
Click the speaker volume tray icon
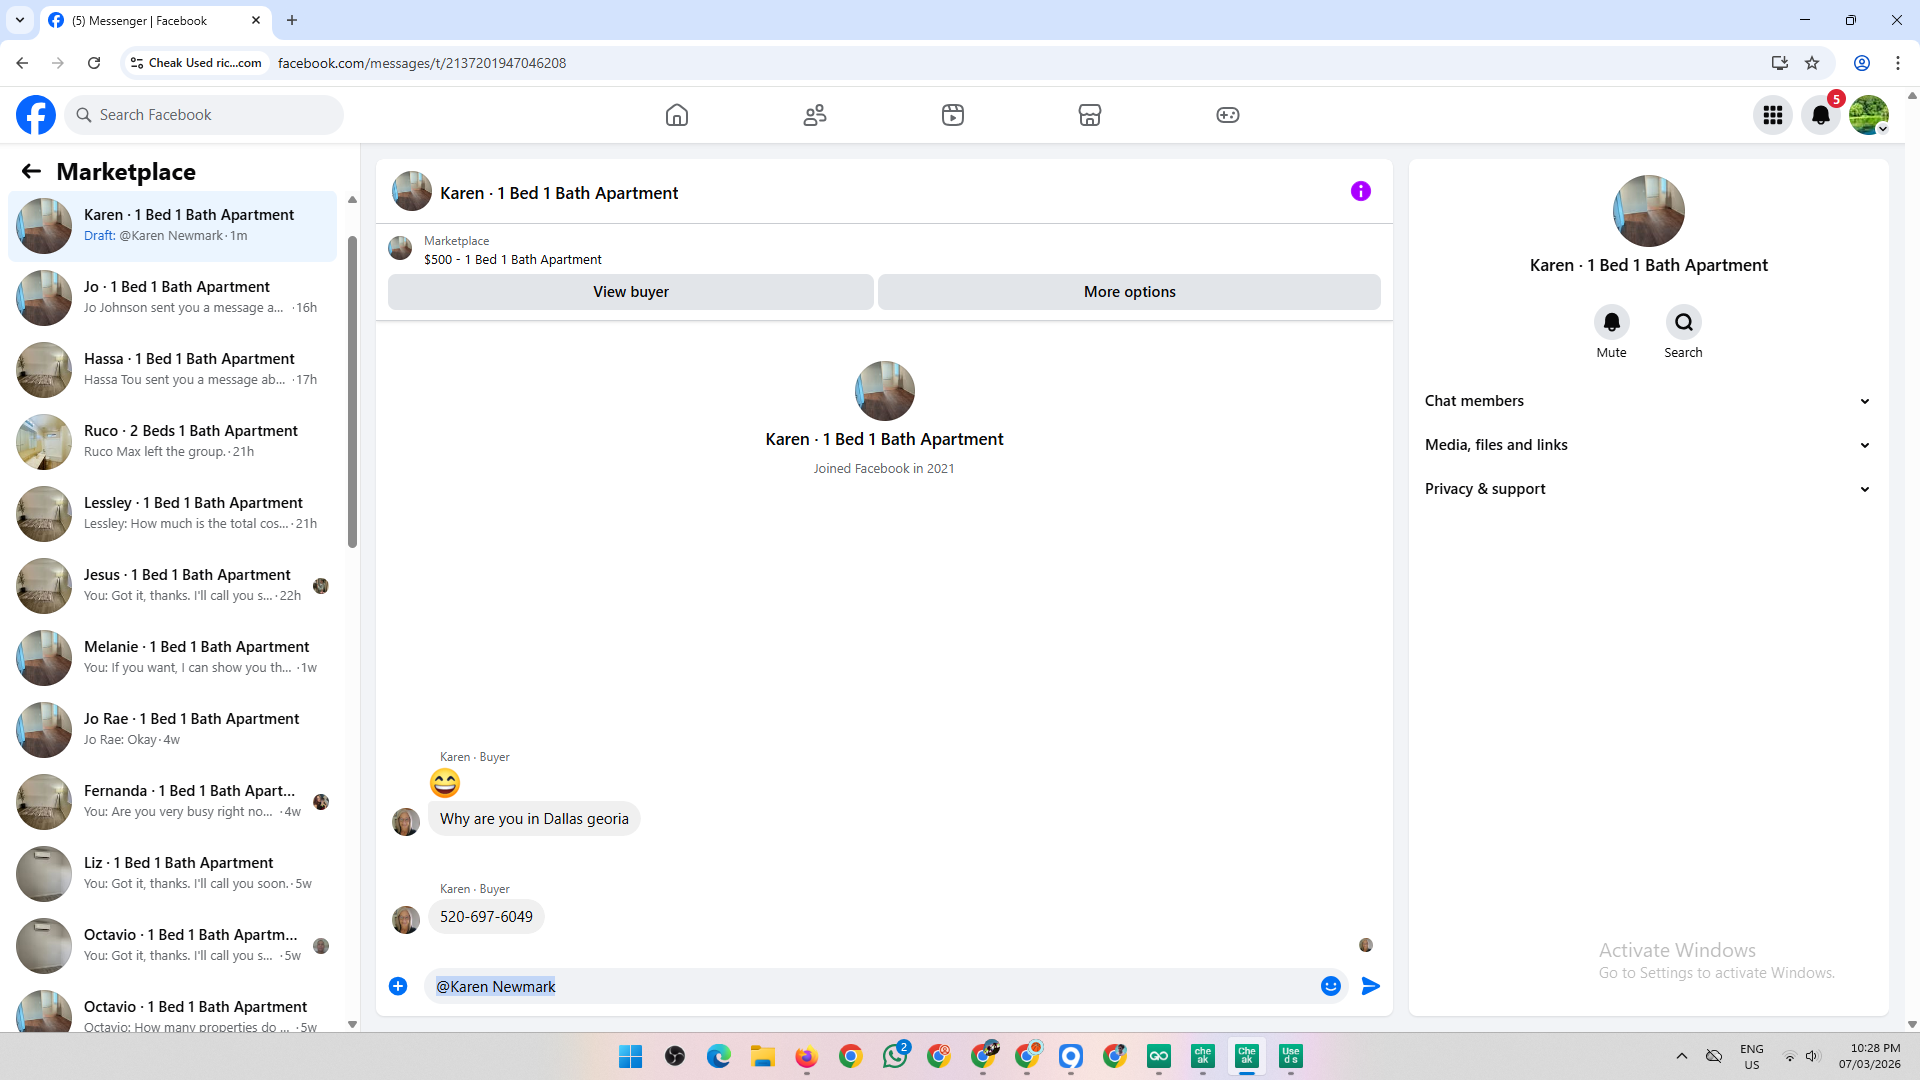coord(1812,1056)
